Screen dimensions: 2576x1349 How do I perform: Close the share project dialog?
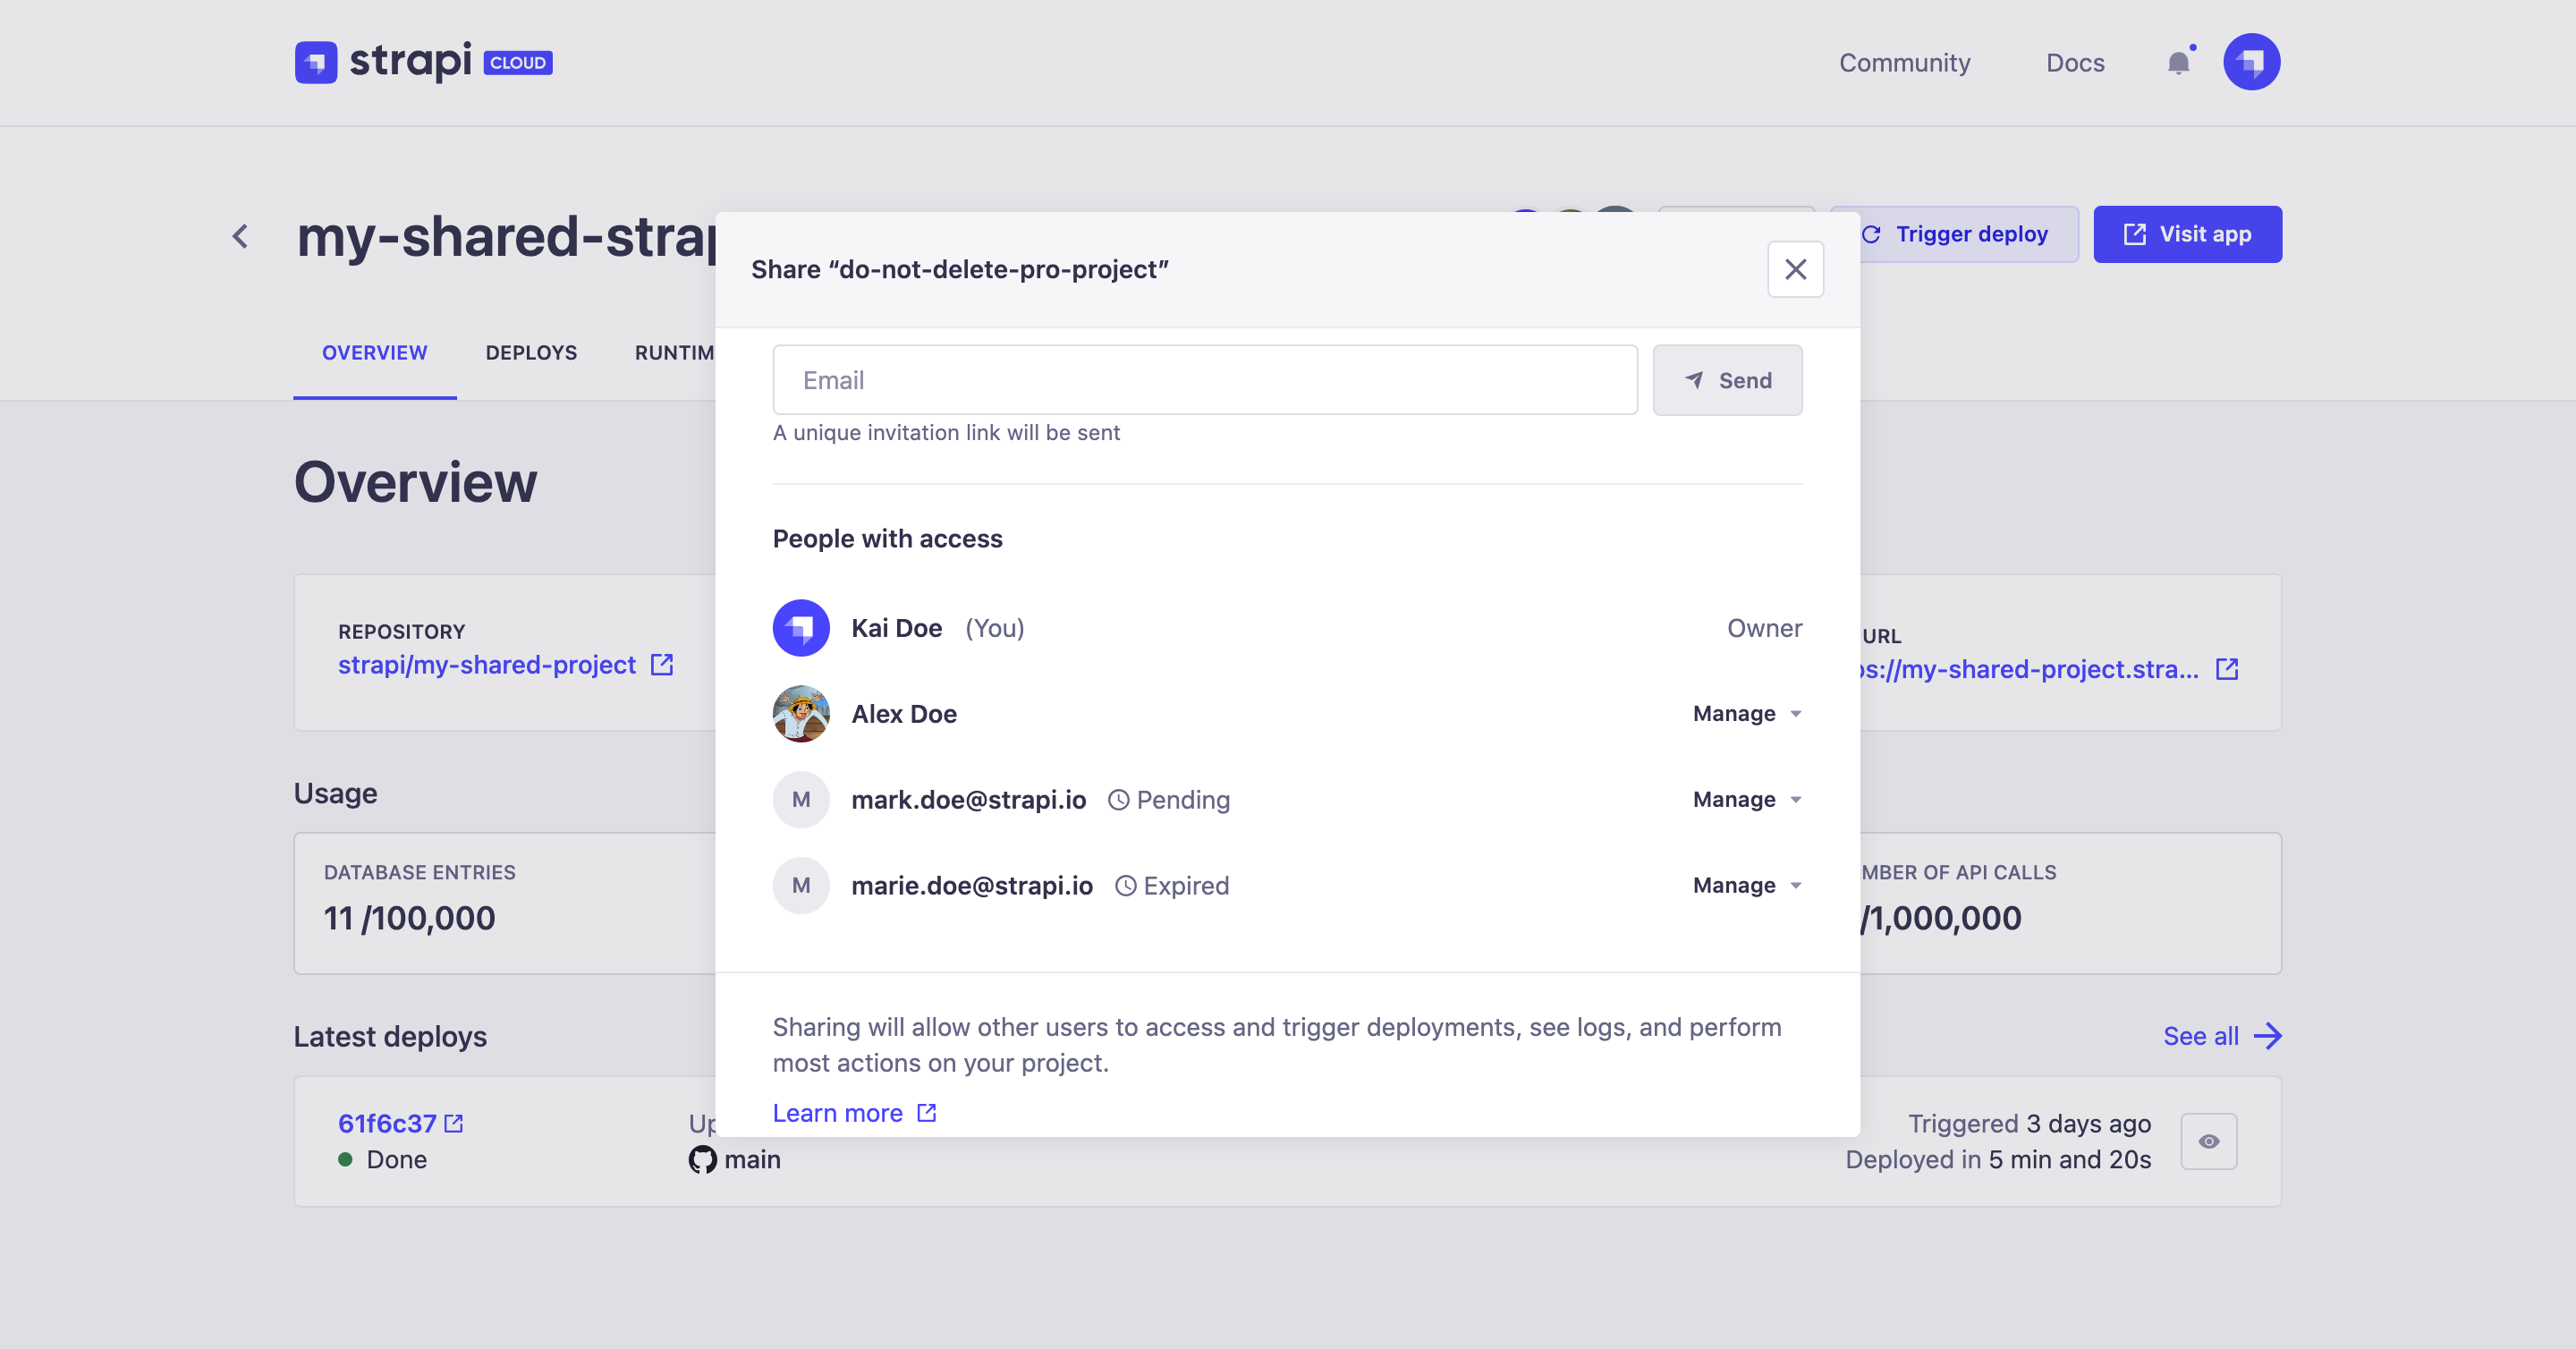1795,269
